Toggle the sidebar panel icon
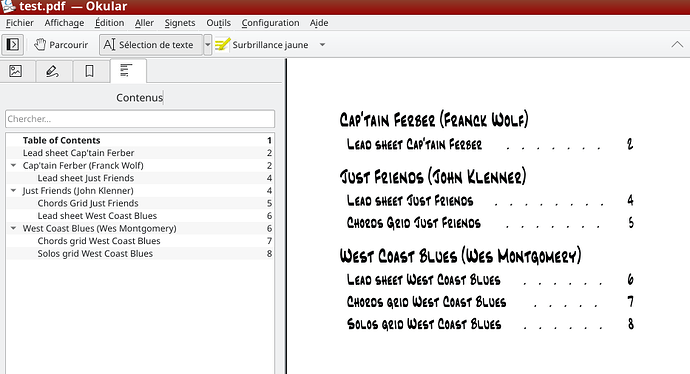Screen dimensions: 690x374 click(x=12, y=44)
